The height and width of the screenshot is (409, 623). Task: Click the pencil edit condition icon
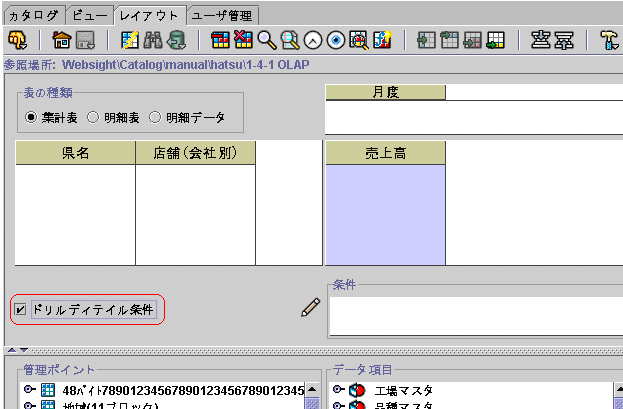point(311,309)
